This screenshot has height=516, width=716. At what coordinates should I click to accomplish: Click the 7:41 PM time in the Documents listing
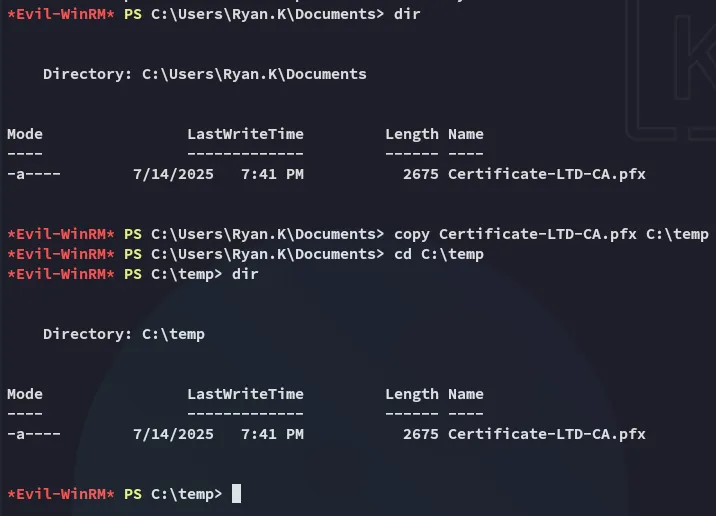[272, 174]
